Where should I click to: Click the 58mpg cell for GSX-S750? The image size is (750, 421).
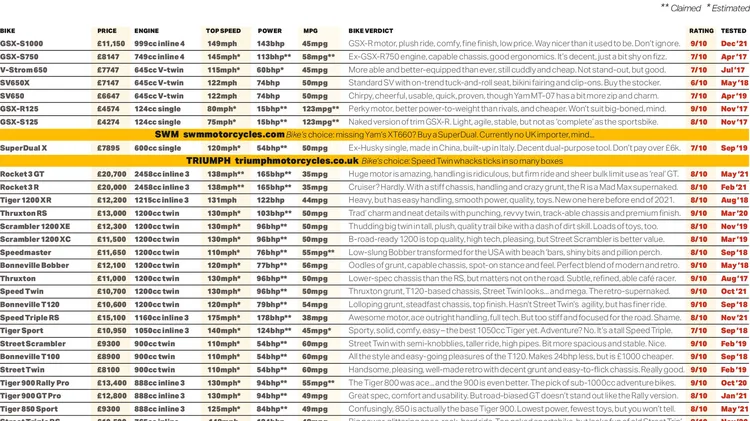pyautogui.click(x=319, y=56)
